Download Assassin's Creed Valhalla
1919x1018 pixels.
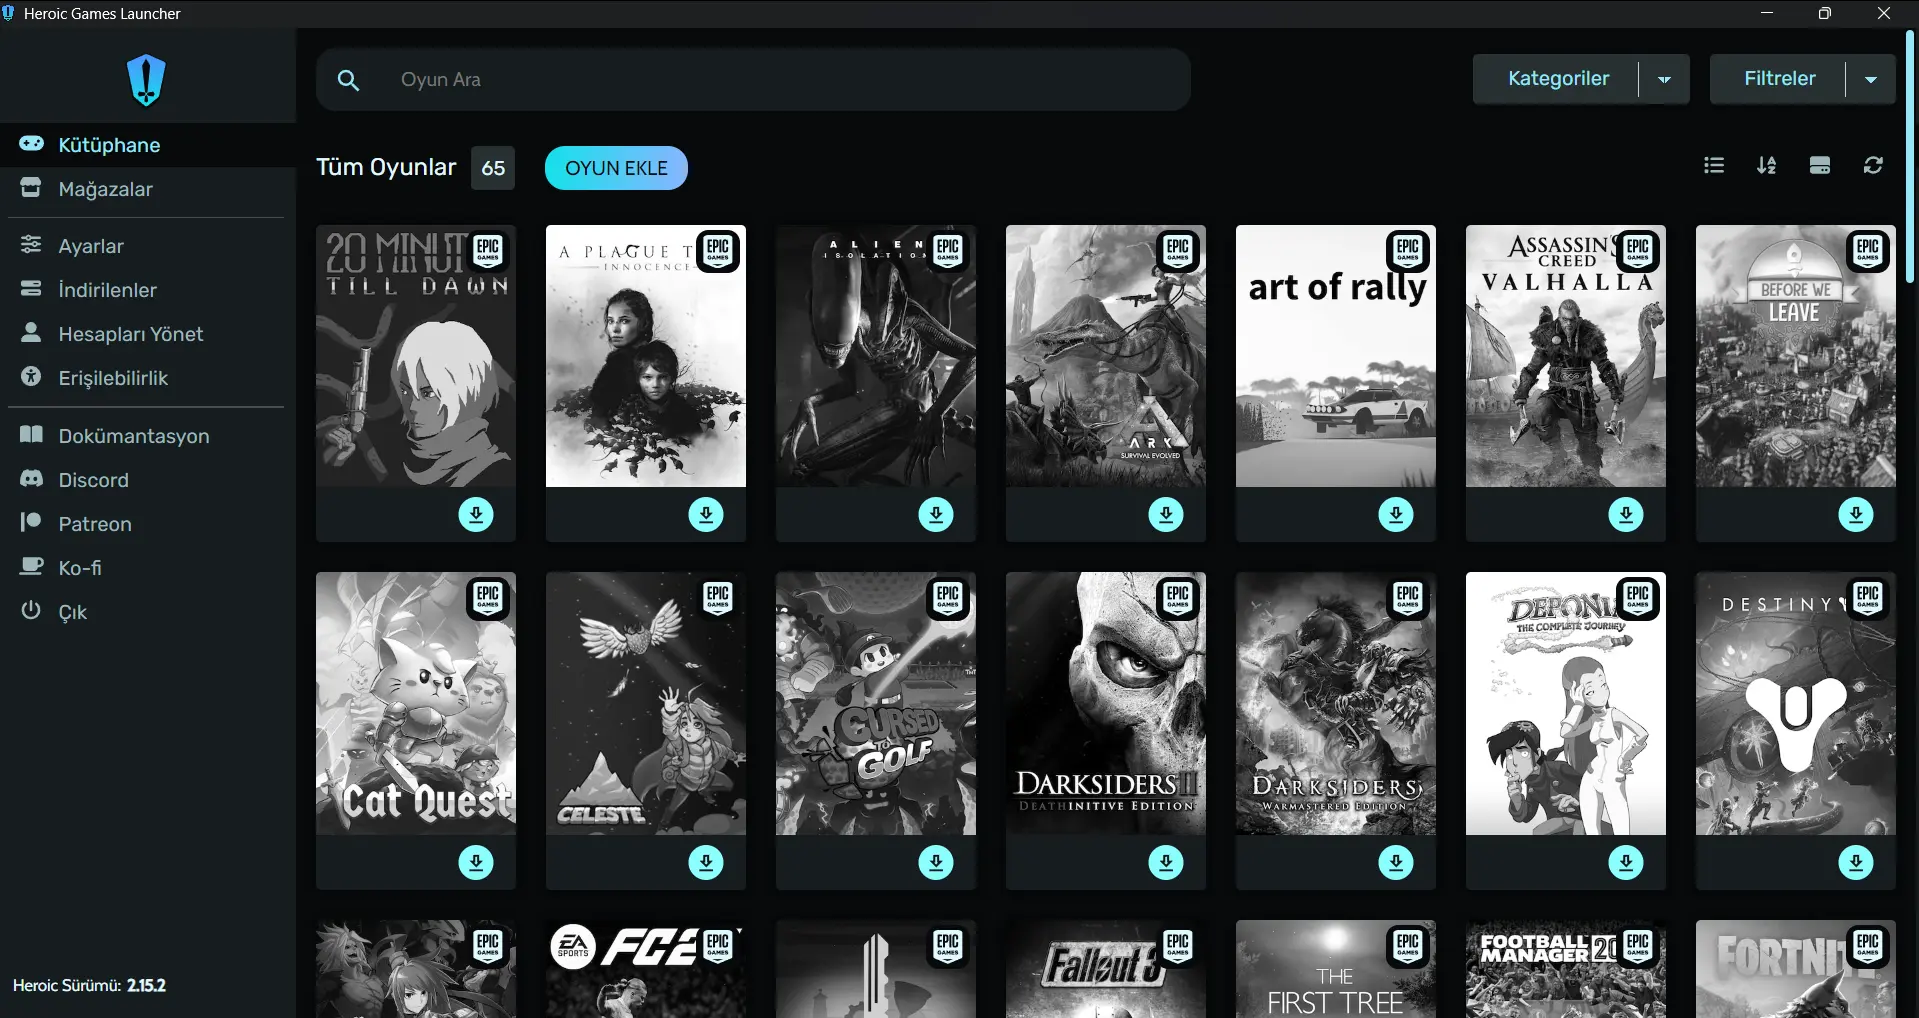(x=1626, y=514)
